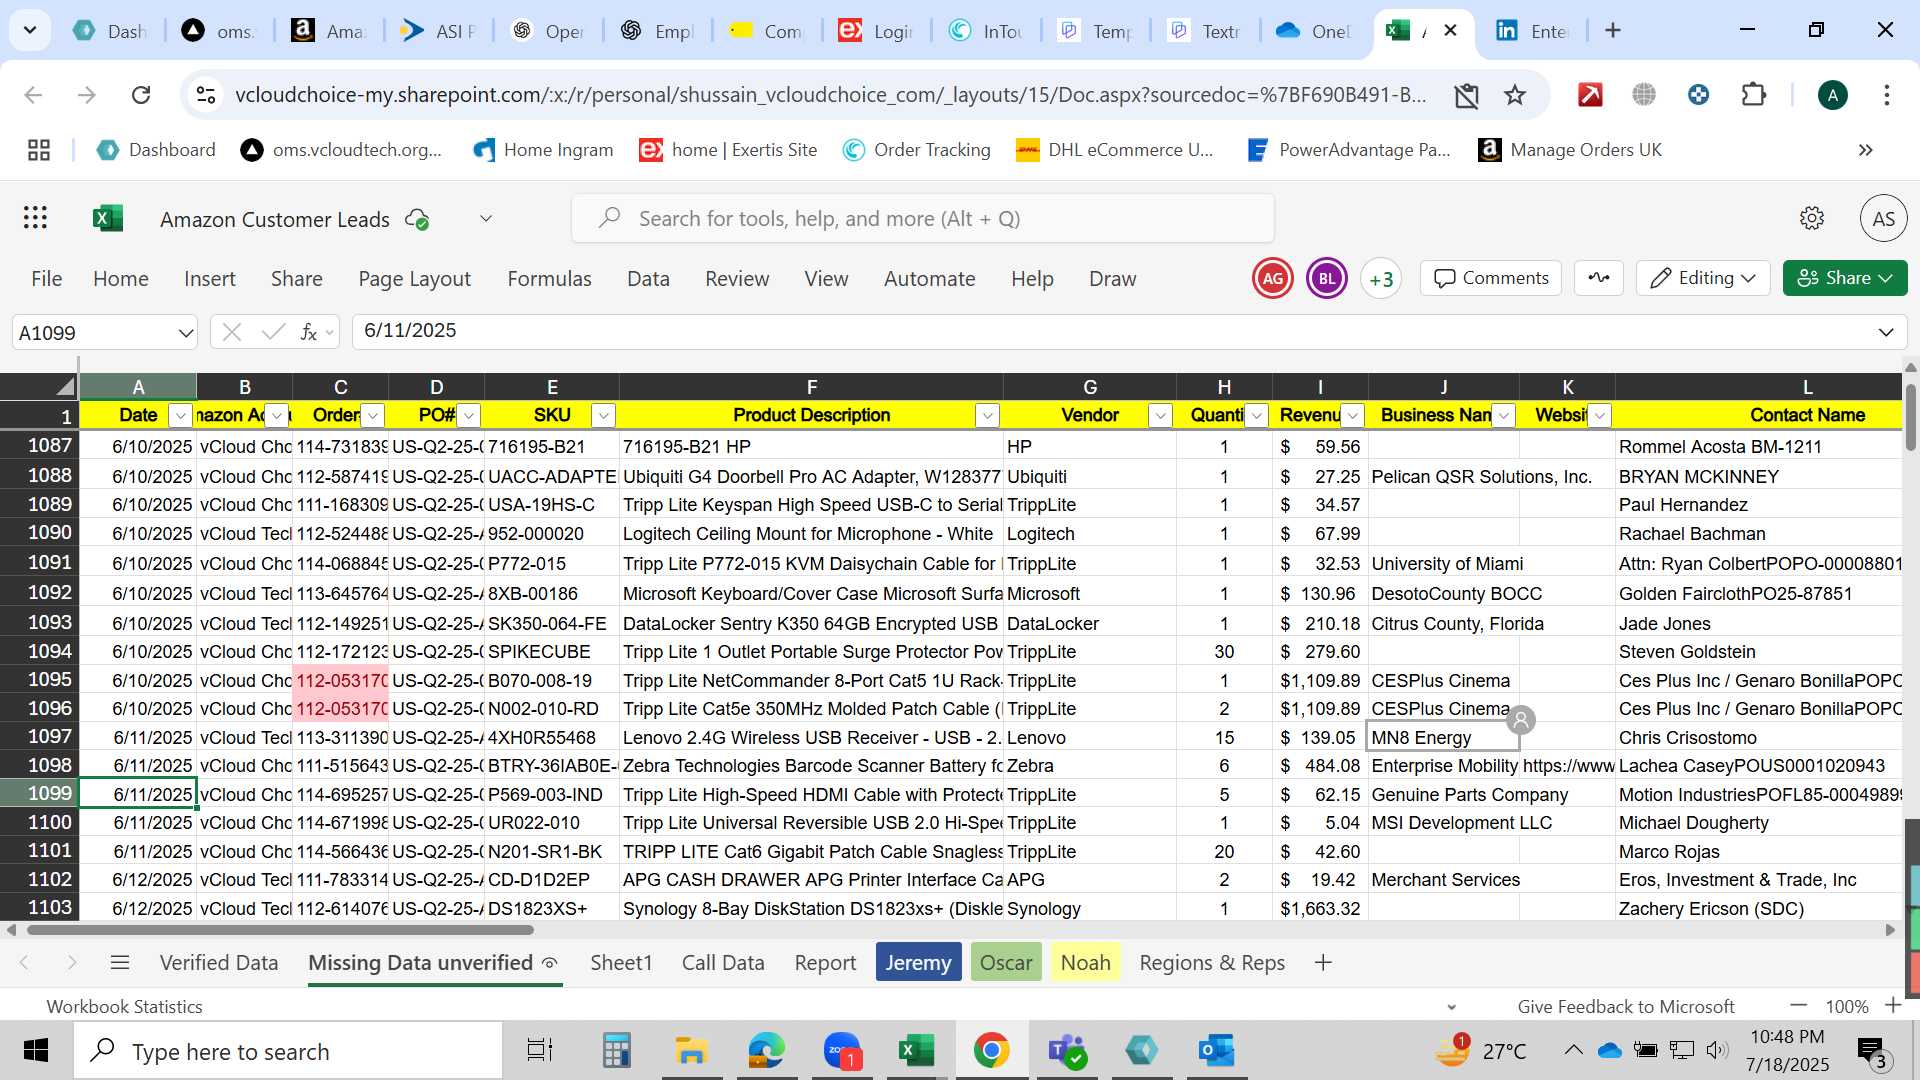Open the Product Description filter dropdown
The width and height of the screenshot is (1920, 1080).
pos(987,415)
